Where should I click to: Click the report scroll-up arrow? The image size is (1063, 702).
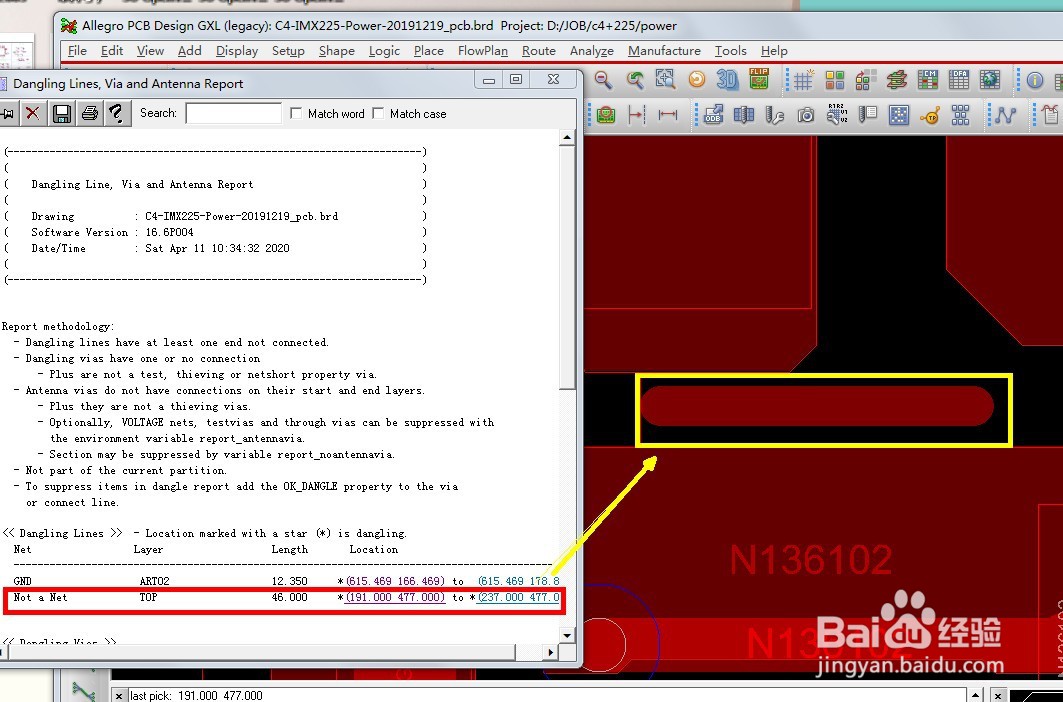pos(567,138)
